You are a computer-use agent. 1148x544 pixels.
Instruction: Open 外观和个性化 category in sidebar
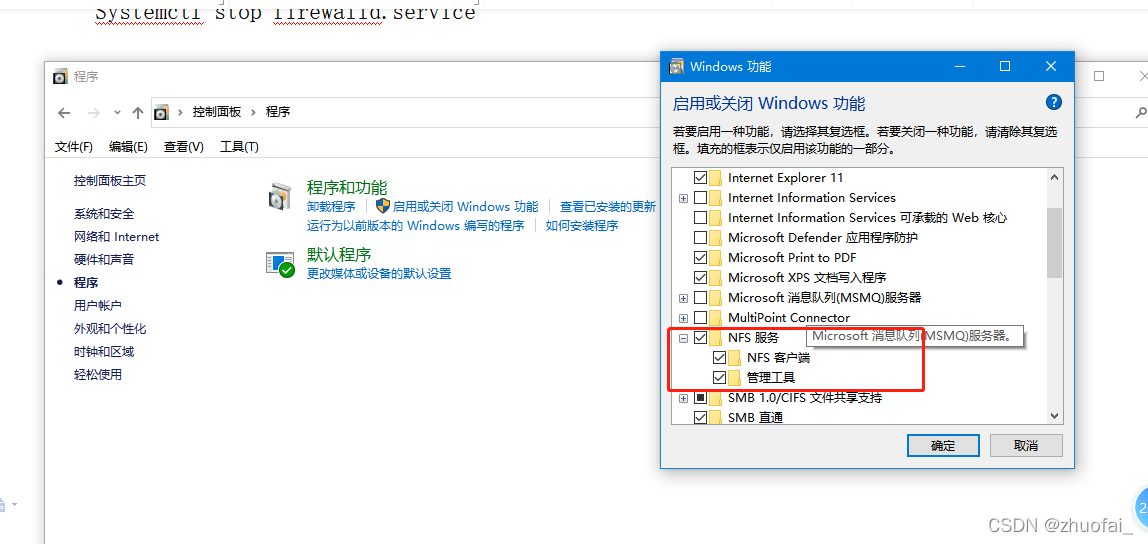coord(110,328)
